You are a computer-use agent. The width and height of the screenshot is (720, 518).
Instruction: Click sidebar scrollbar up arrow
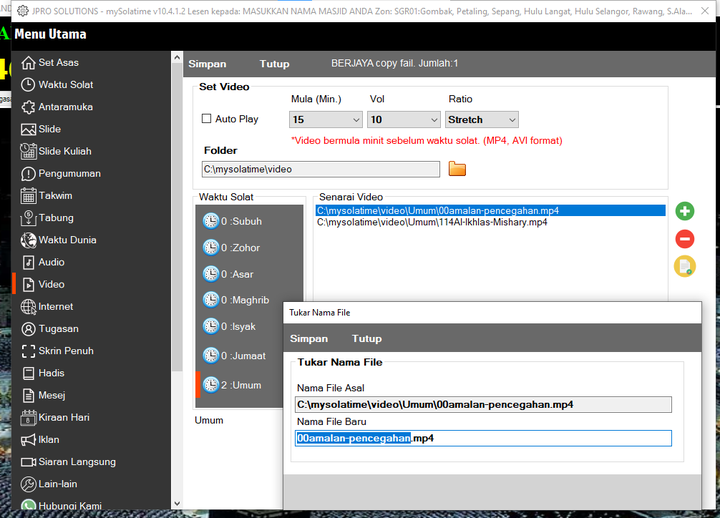coord(177,57)
